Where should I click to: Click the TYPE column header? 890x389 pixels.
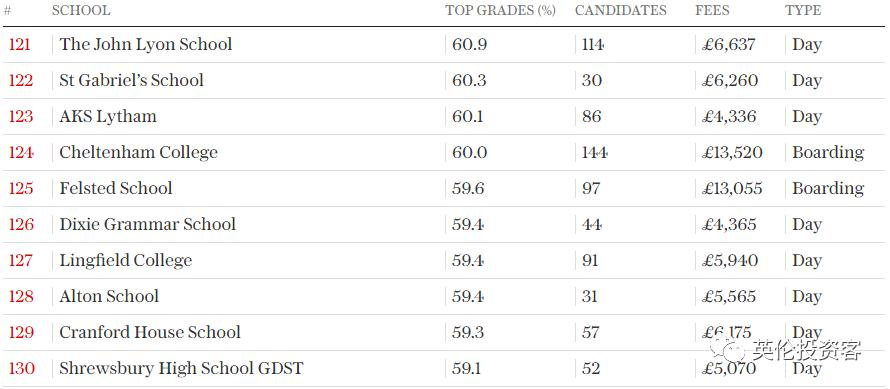[x=803, y=10]
